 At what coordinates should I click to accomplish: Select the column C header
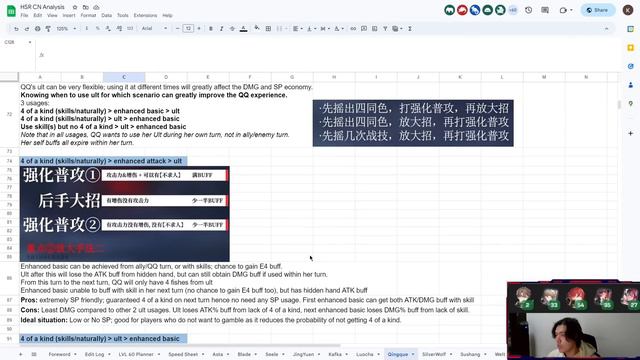[x=124, y=77]
